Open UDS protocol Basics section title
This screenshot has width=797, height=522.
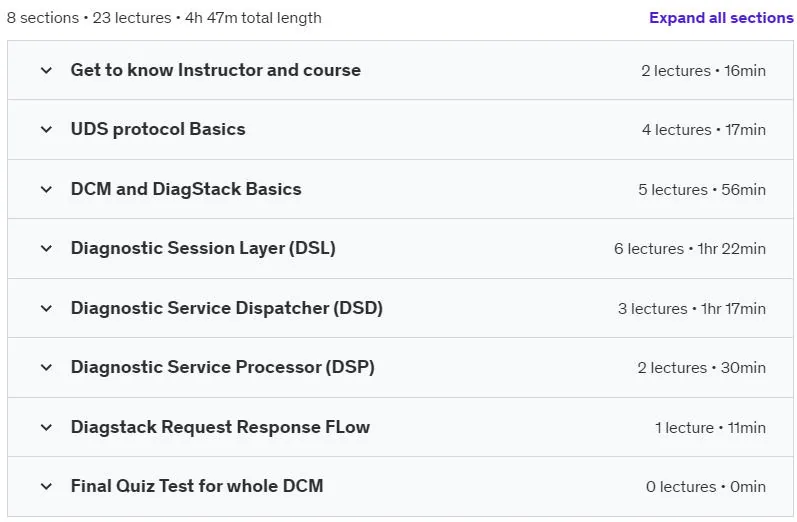(x=158, y=129)
